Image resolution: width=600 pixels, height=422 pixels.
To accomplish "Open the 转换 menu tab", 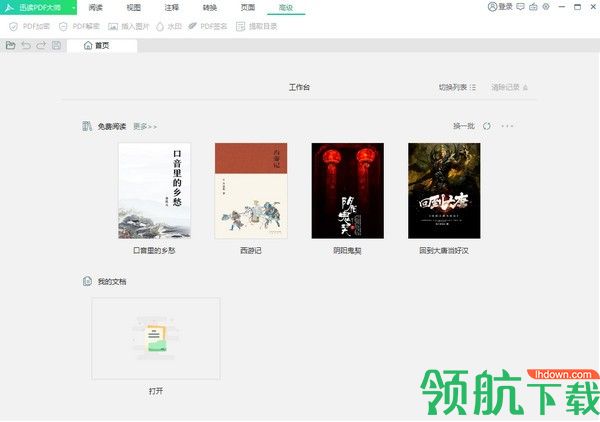I will click(x=210, y=7).
